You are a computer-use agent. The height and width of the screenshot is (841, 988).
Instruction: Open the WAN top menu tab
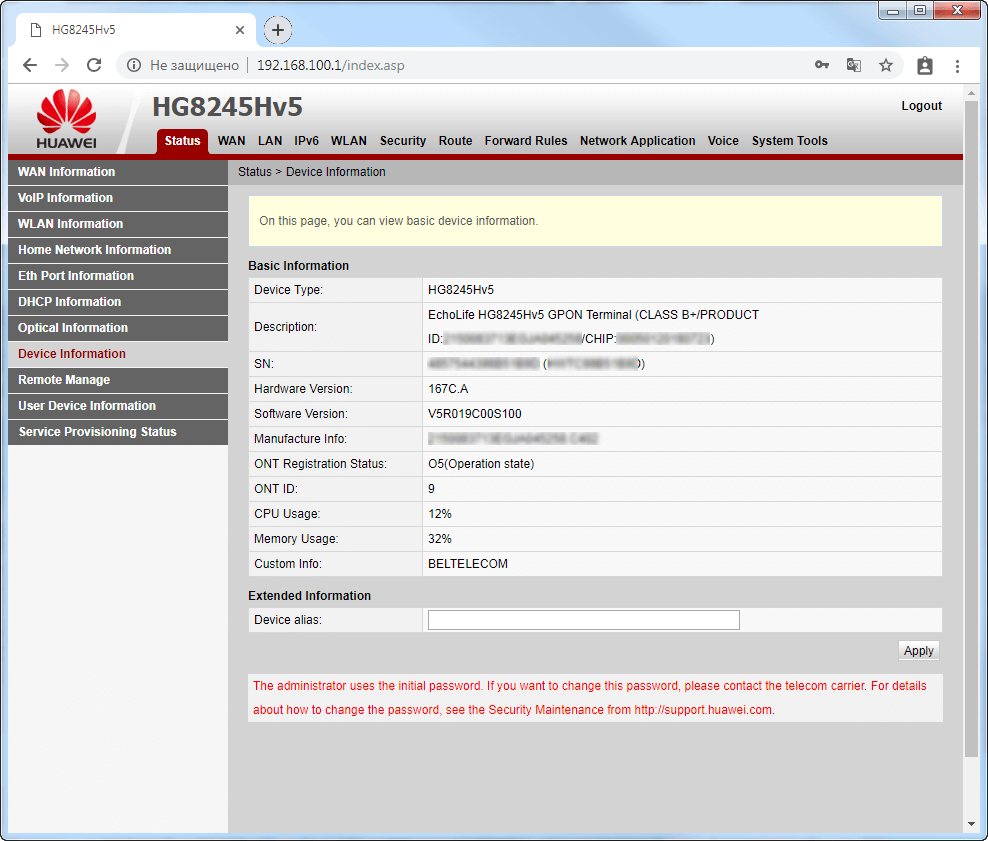231,141
